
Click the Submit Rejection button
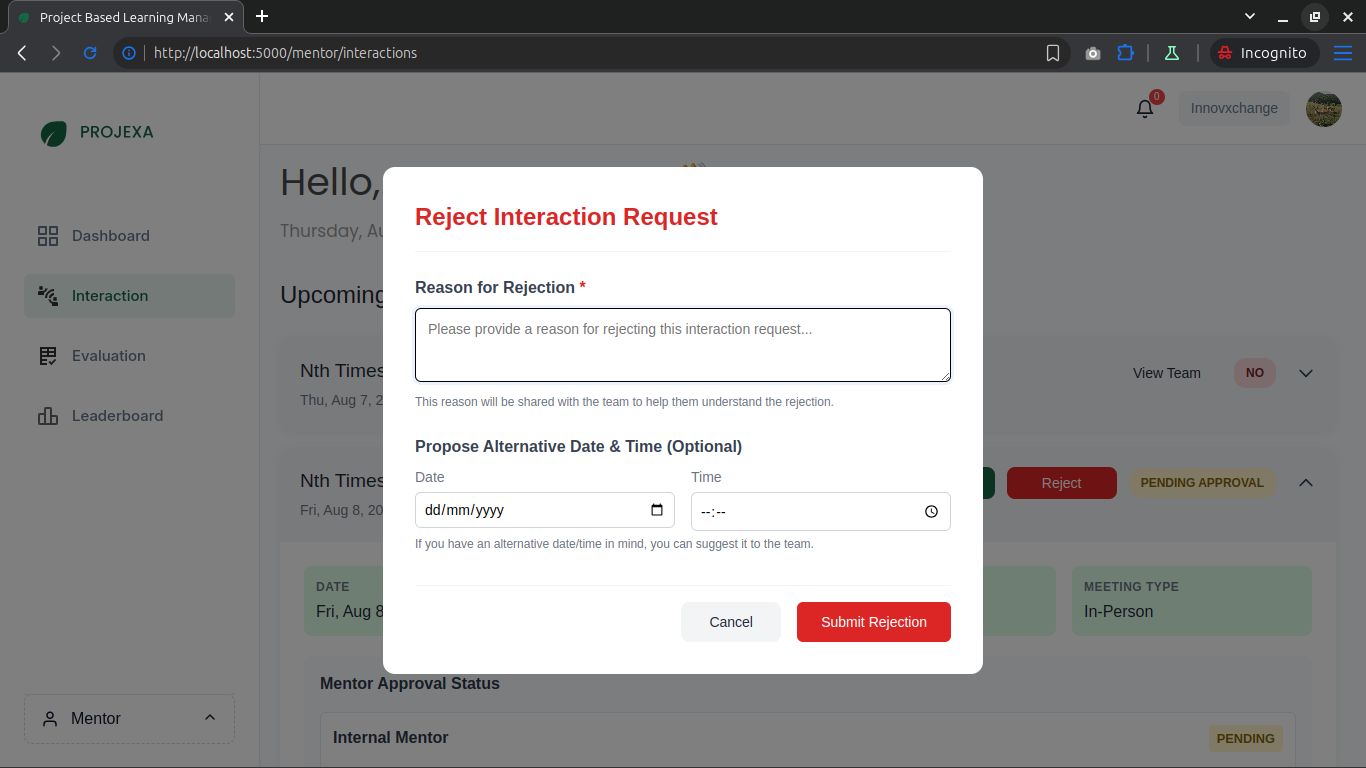tap(873, 621)
